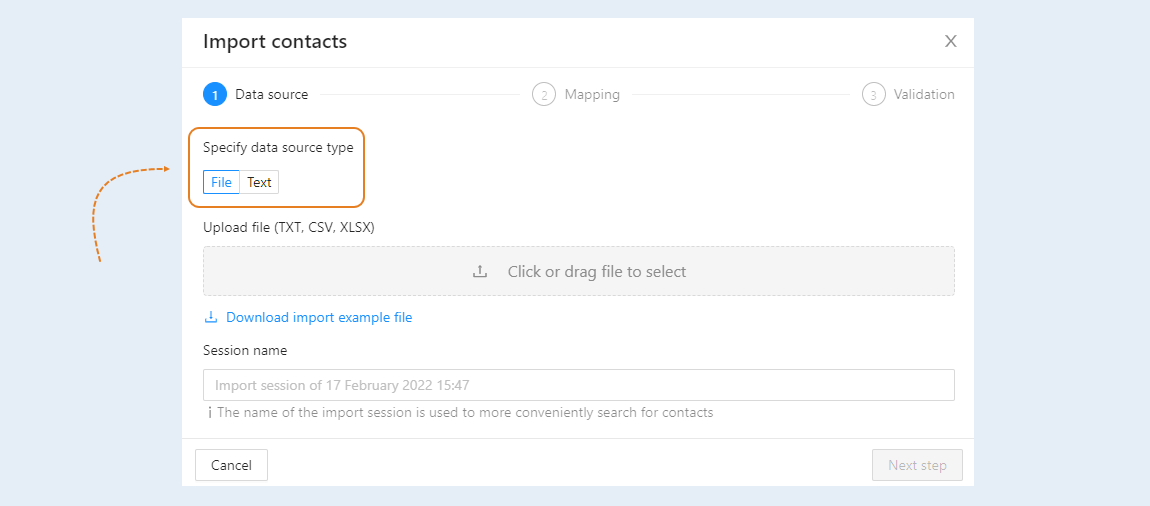Click the step 2 numbered circle
The image size is (1150, 506).
pyautogui.click(x=543, y=95)
